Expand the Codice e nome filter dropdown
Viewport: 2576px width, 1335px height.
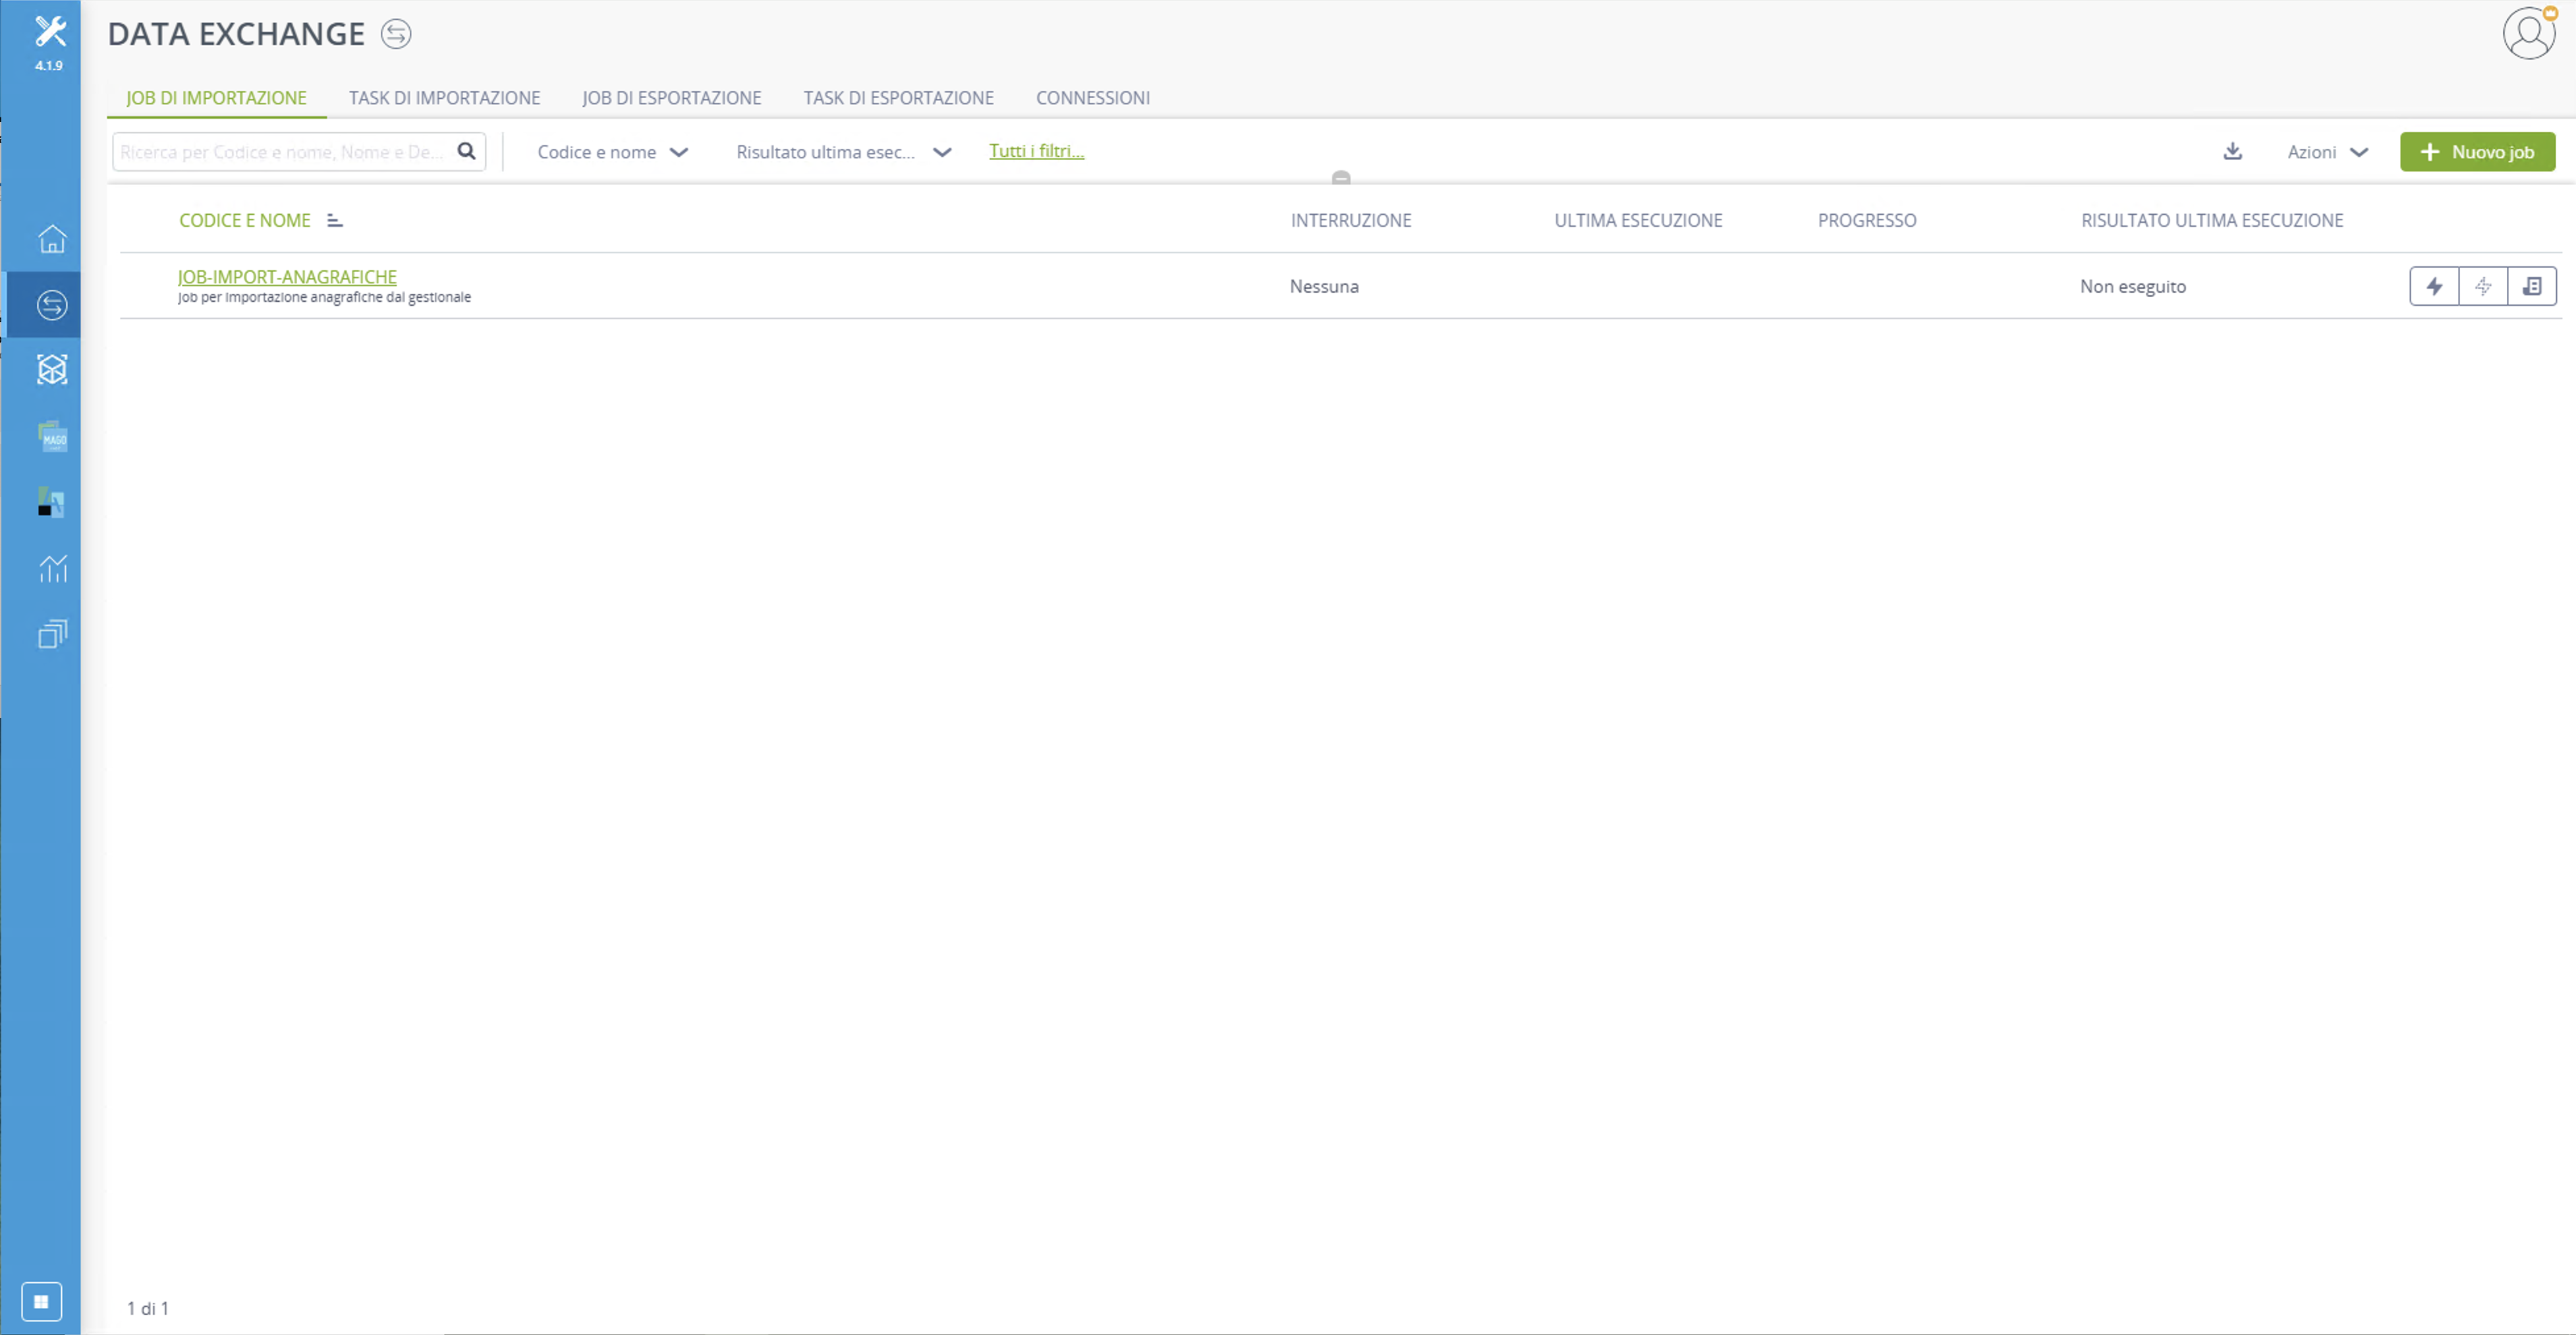pyautogui.click(x=613, y=152)
